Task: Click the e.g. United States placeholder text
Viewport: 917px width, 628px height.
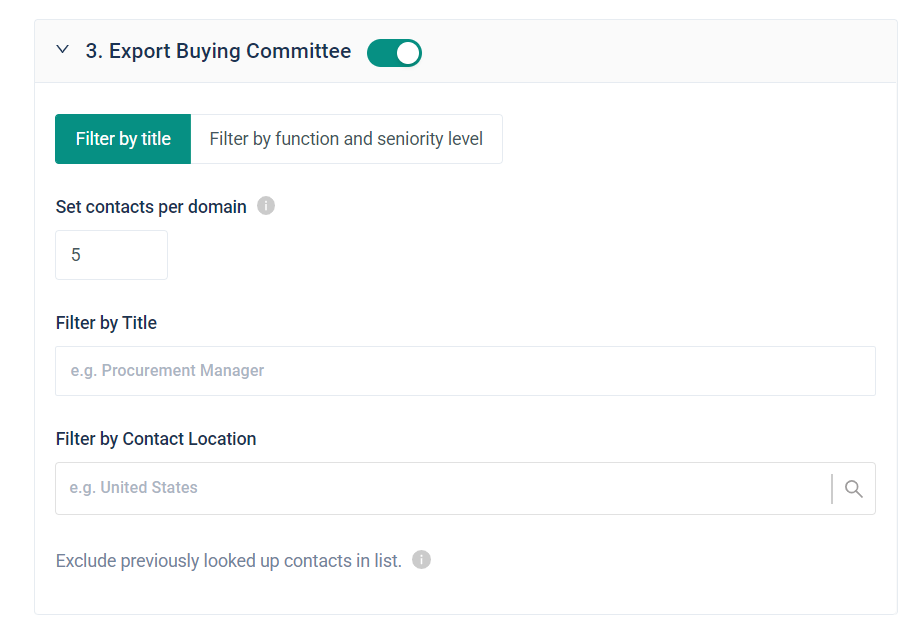Action: [134, 488]
